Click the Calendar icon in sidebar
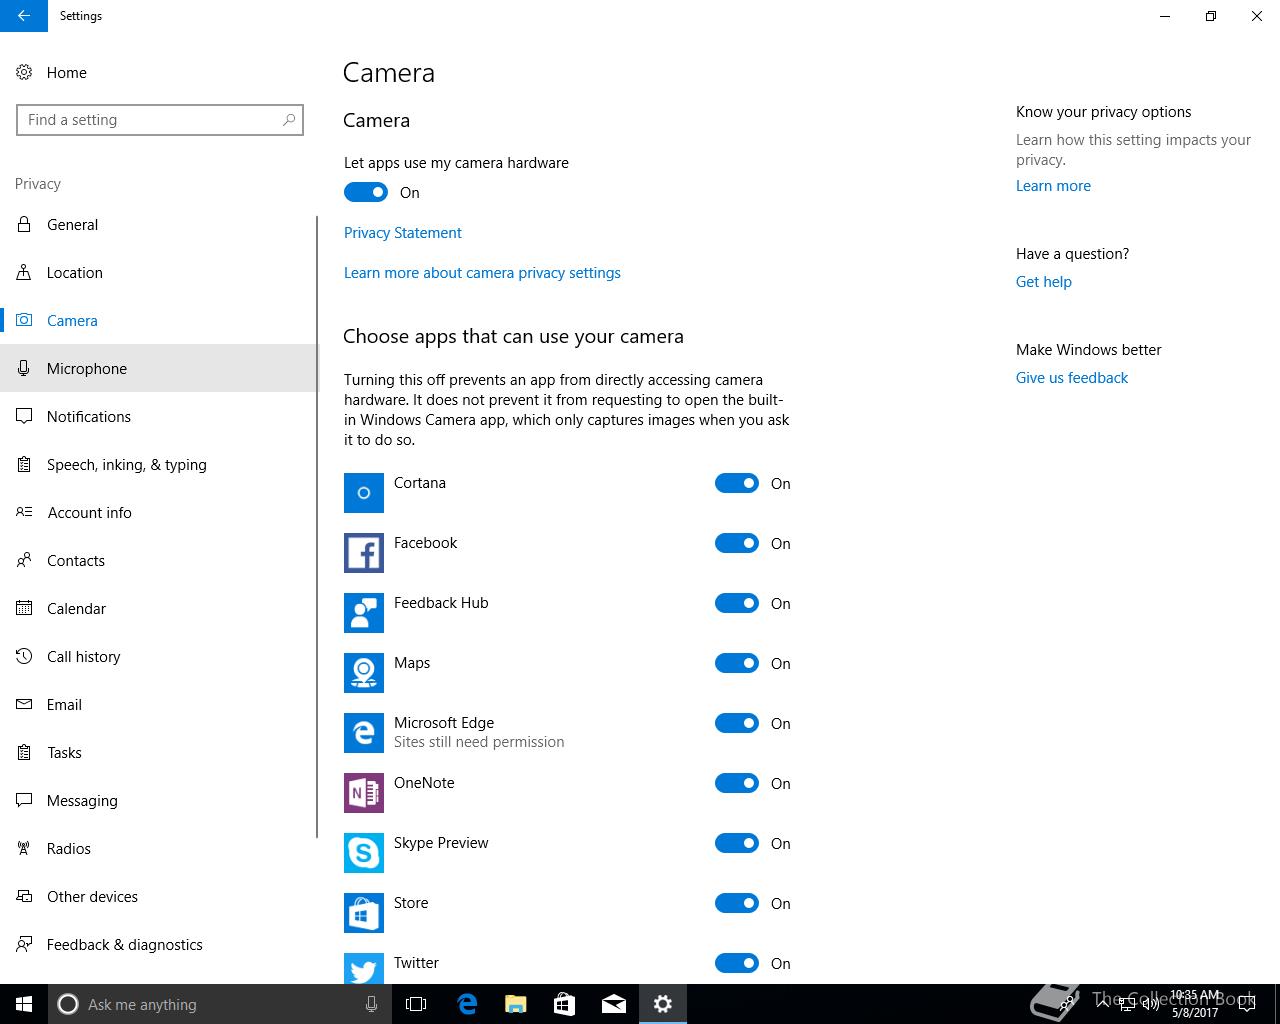1280x1024 pixels. 24,608
